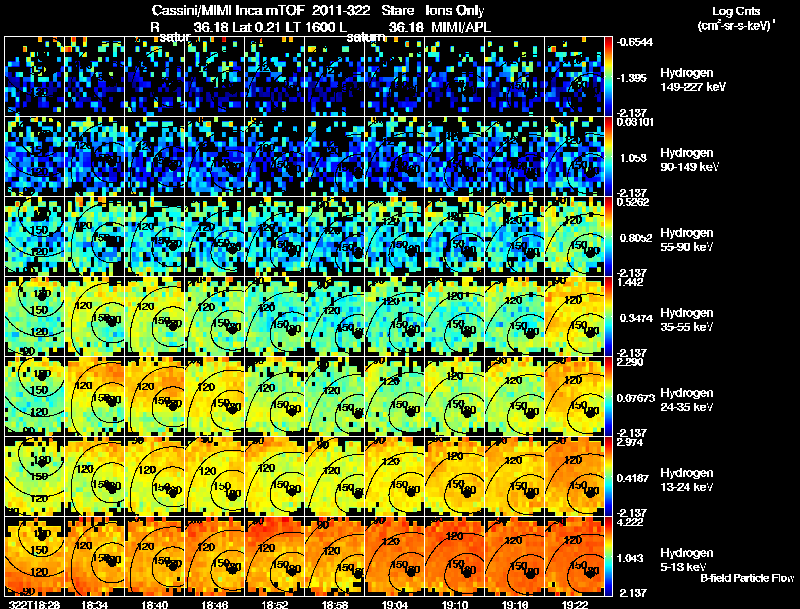Click the Hydrogen 5-13 keV row label
Viewport: 800px width, 609px height.
click(687, 560)
